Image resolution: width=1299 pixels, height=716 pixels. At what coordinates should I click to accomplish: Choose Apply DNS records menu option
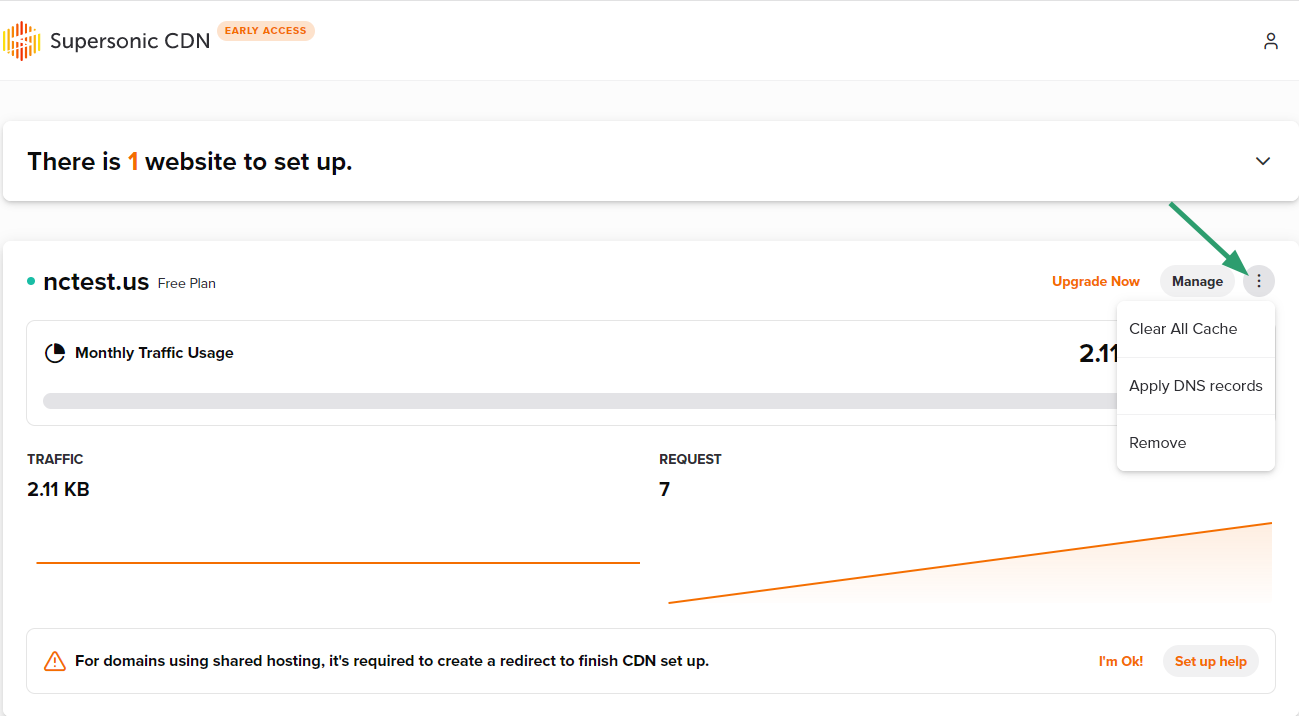coord(1195,386)
